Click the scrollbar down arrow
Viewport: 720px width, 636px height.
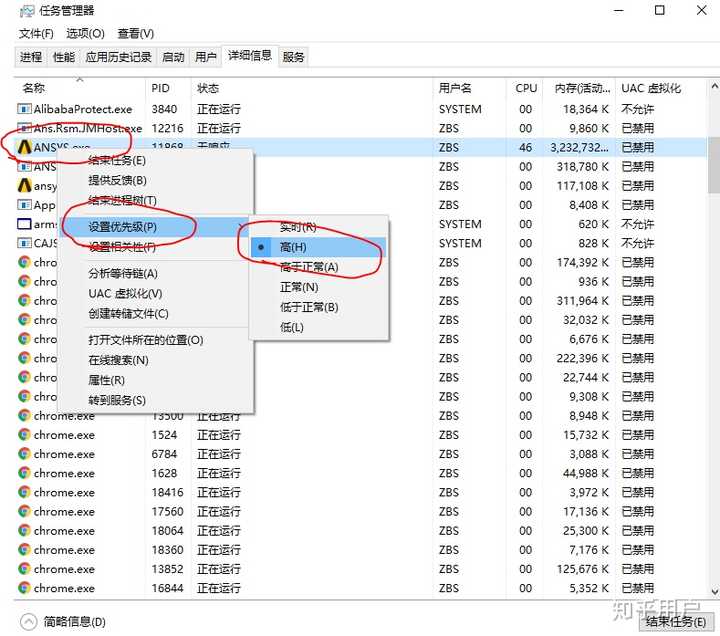click(714, 591)
